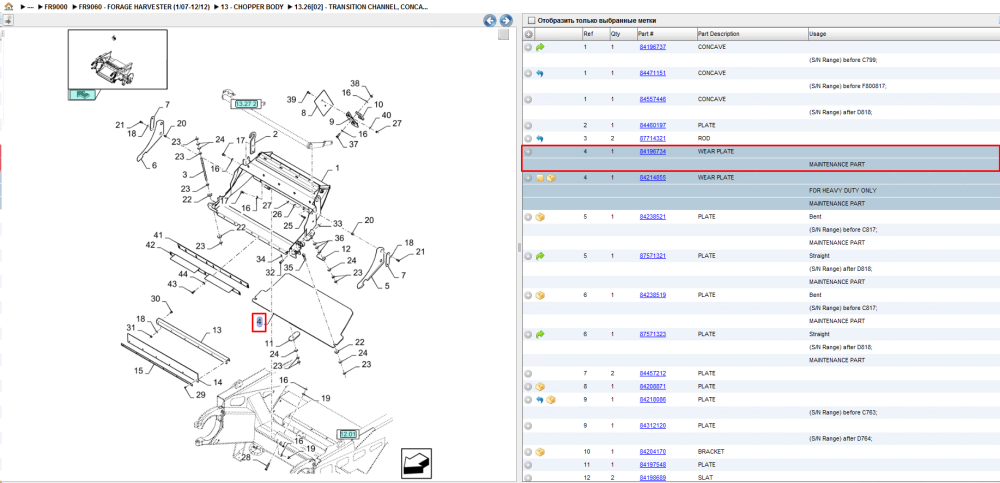Open the assembly overview thumbnail
The image size is (1000, 483).
117,59
